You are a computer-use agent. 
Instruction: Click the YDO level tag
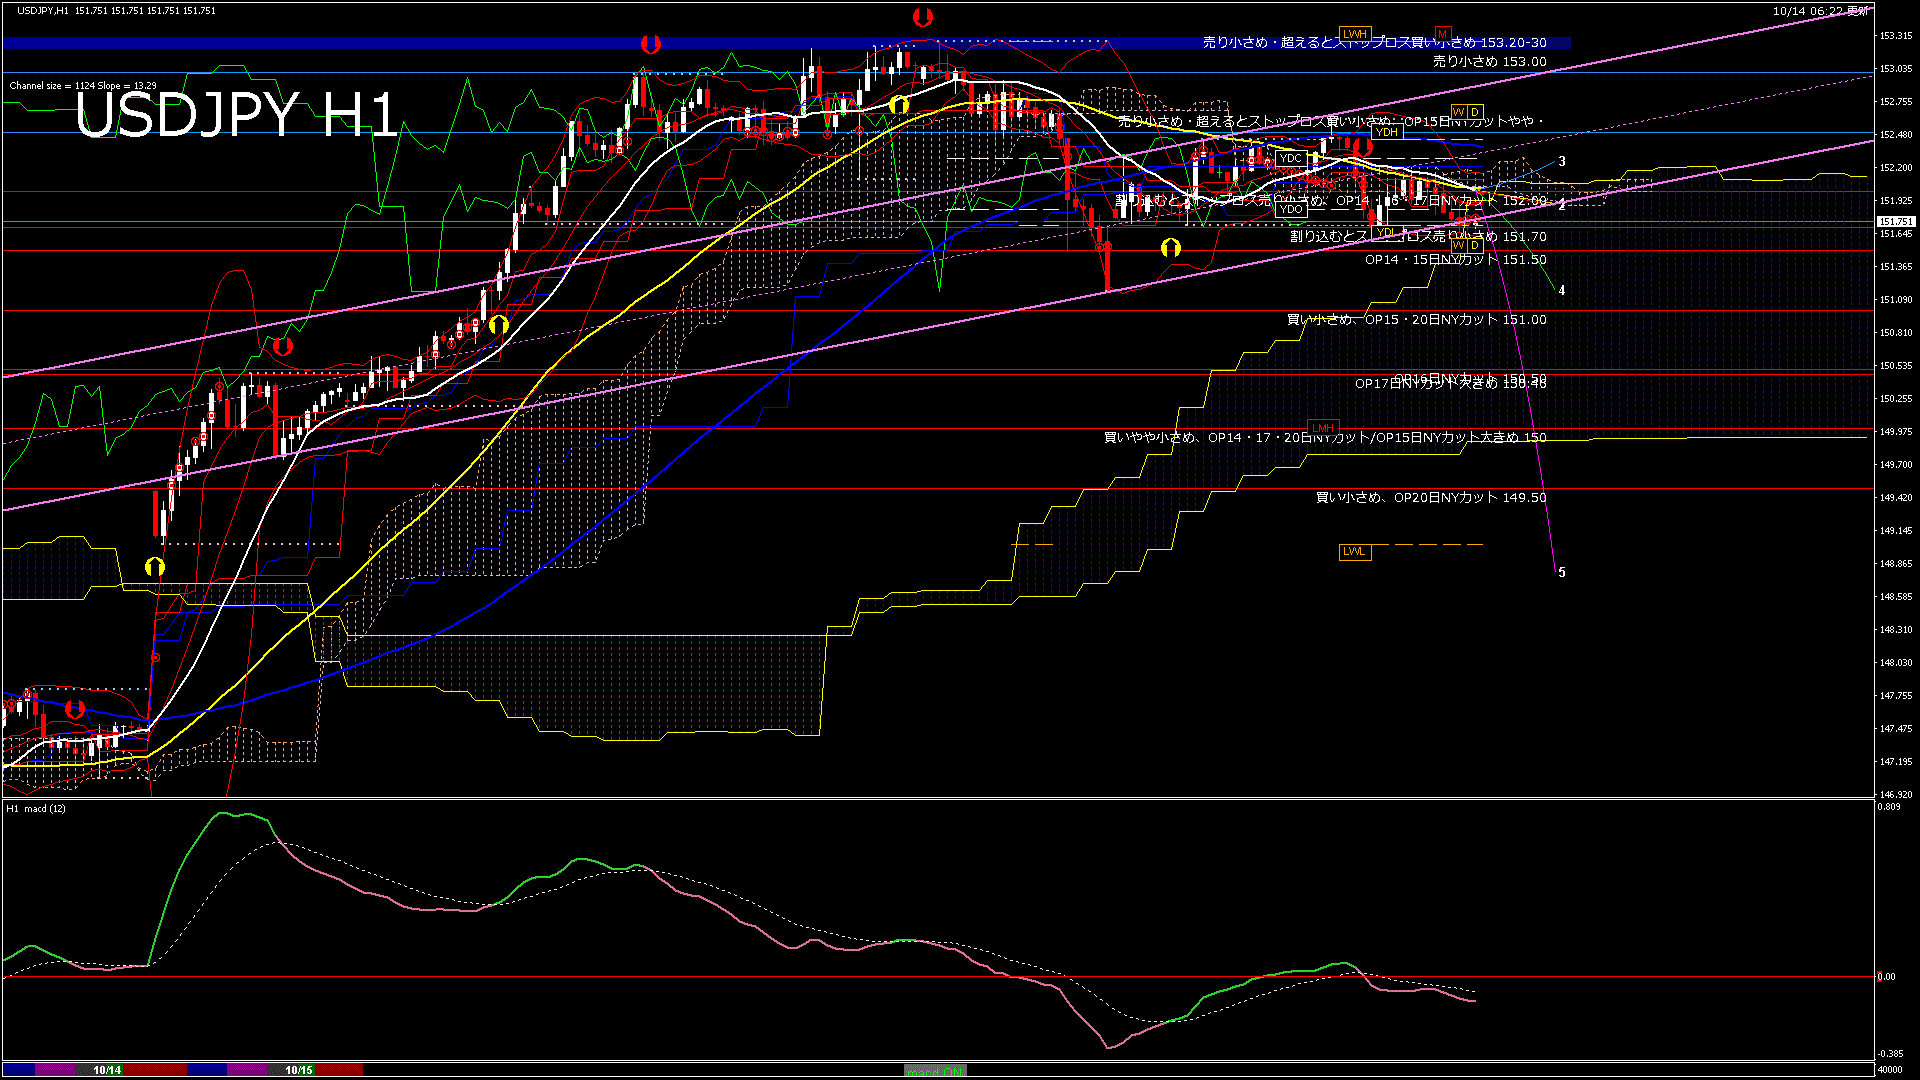(x=1291, y=209)
